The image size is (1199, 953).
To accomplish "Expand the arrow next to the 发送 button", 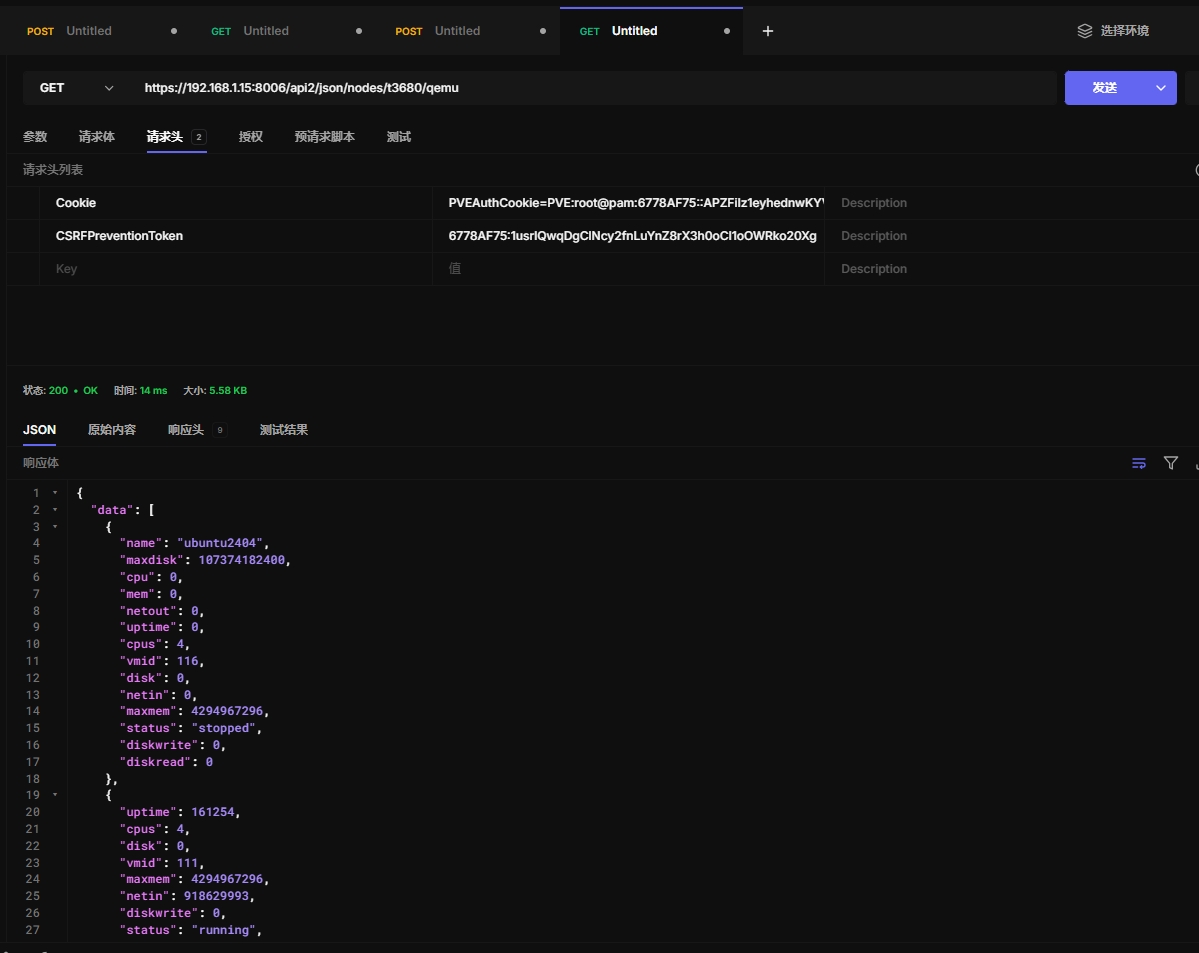I will tap(1161, 88).
